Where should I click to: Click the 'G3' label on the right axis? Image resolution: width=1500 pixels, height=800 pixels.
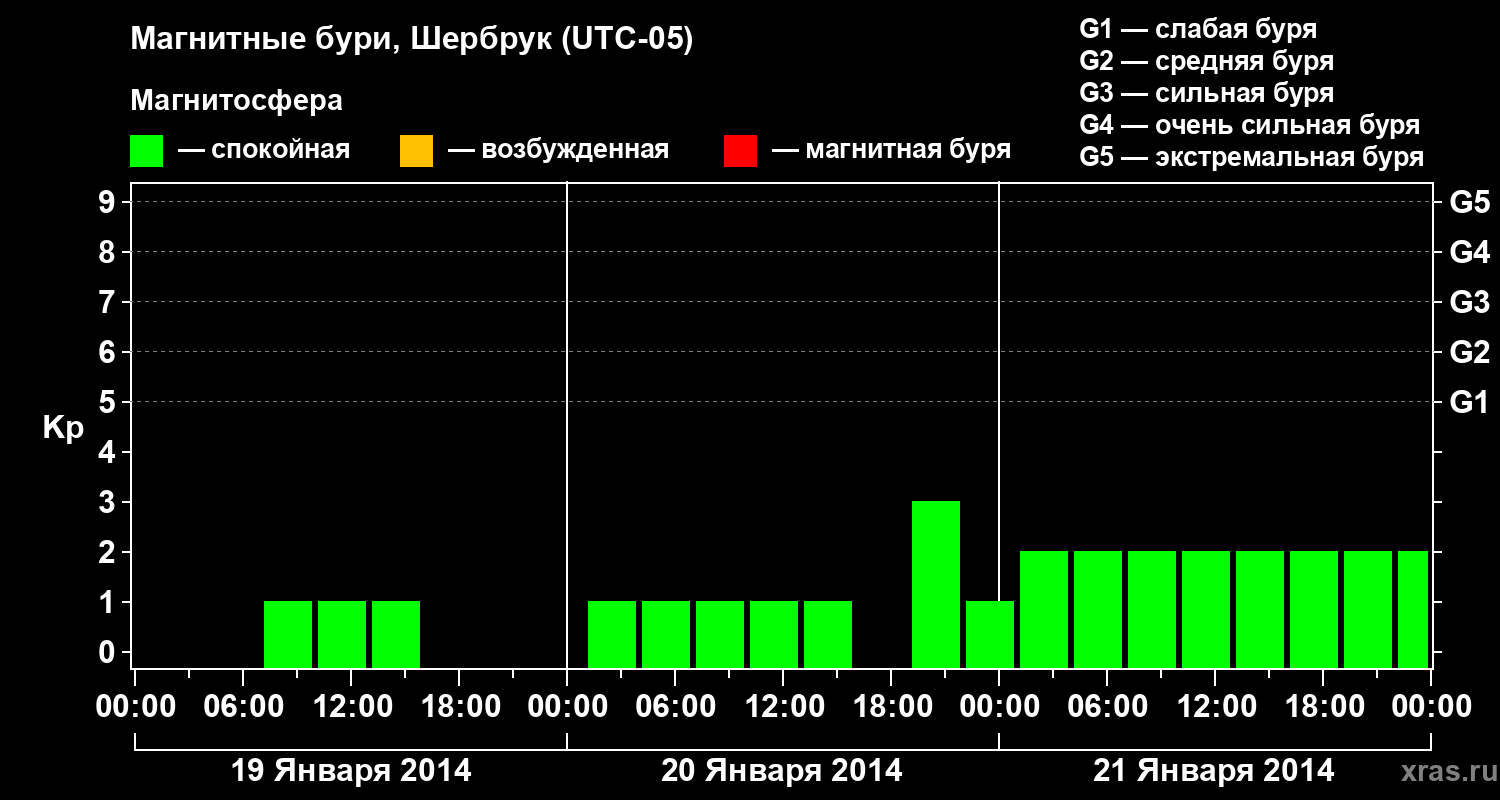click(x=1470, y=302)
